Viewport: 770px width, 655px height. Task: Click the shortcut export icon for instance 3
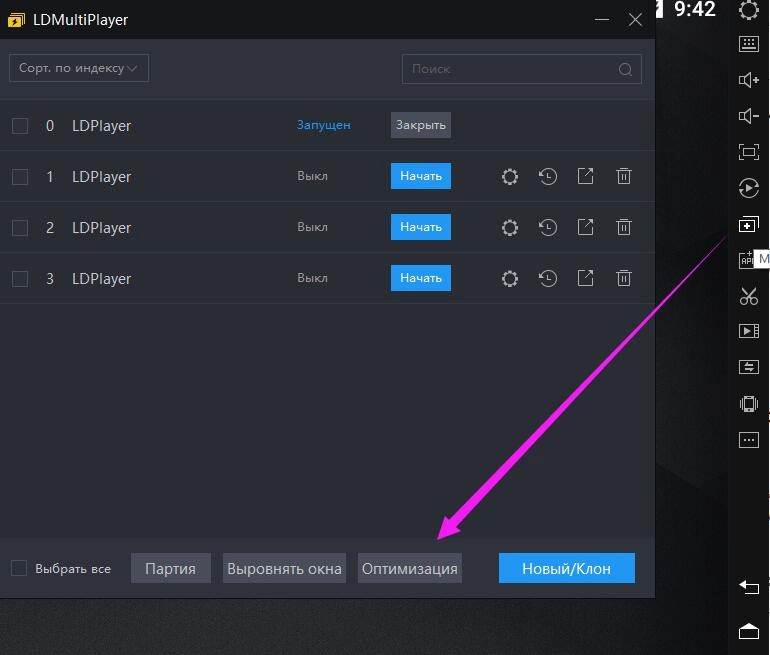586,278
